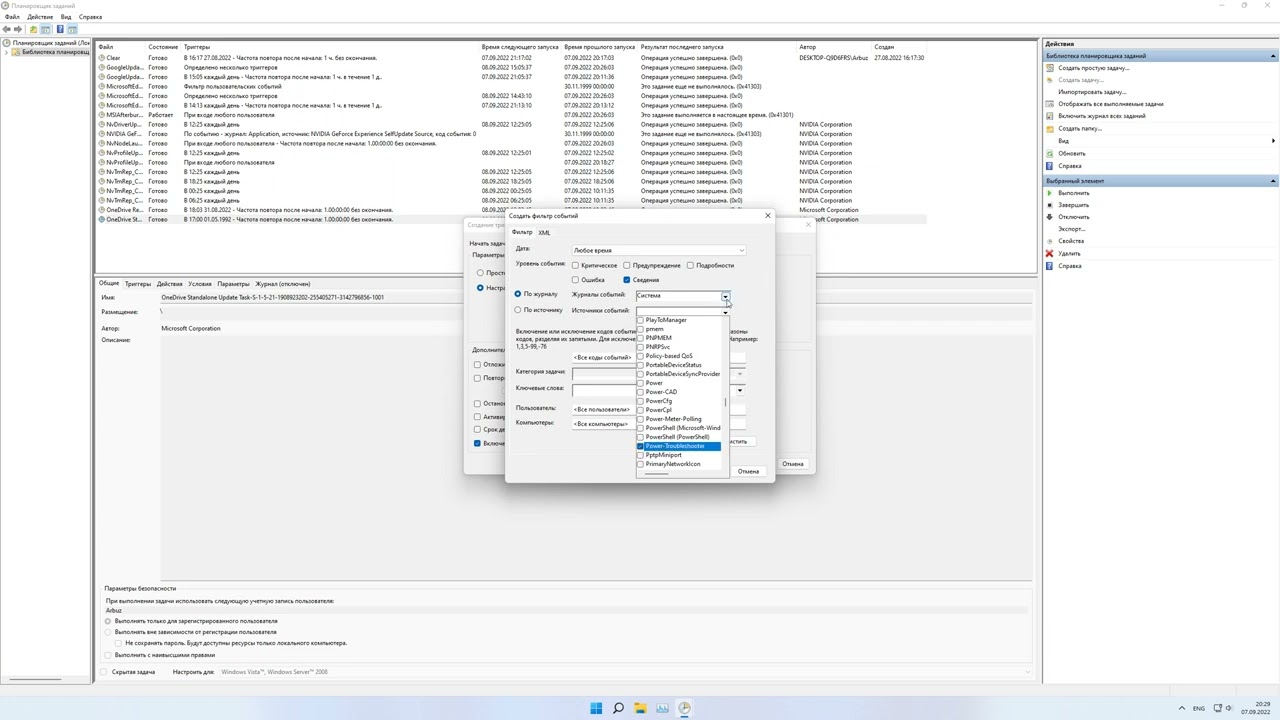The width and height of the screenshot is (1280, 720).
Task: Check PowerShell (PowerShell) in source list
Action: coord(641,437)
